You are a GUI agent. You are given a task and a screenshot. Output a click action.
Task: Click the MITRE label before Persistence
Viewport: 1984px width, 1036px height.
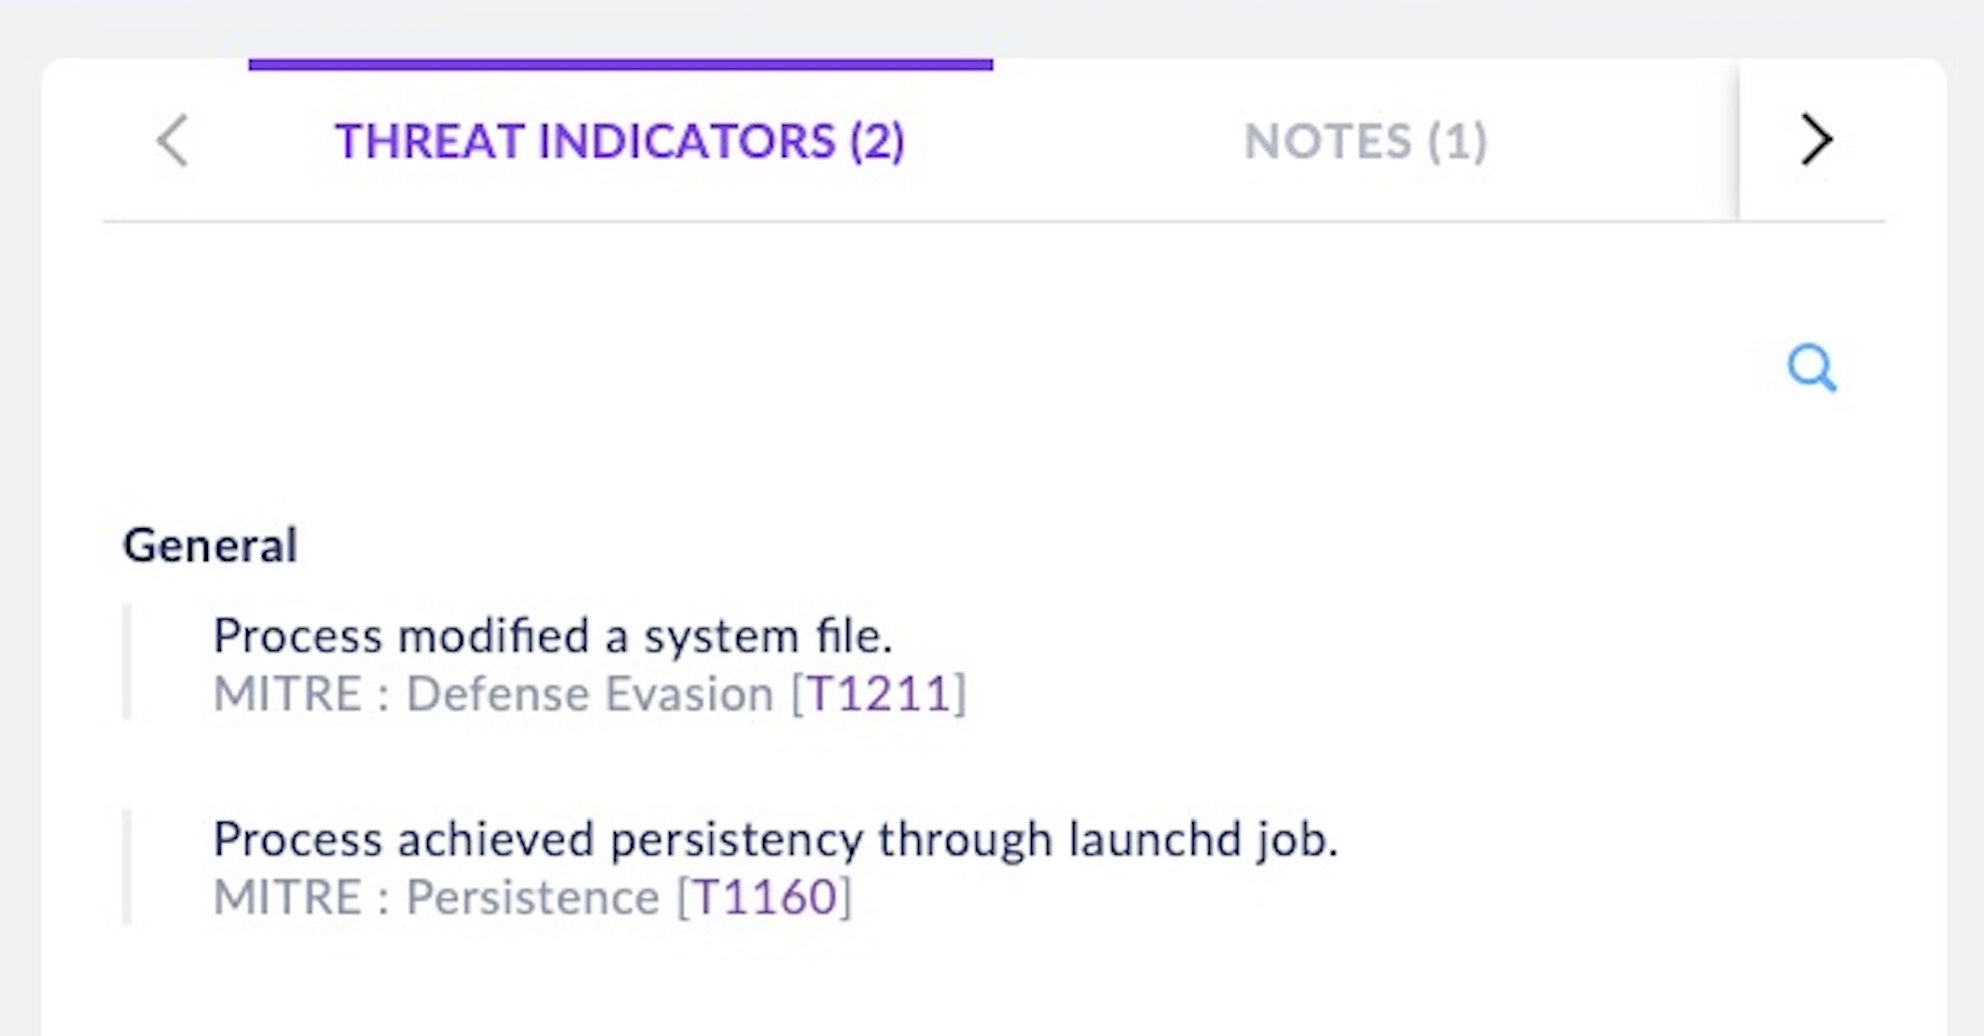pyautogui.click(x=287, y=897)
